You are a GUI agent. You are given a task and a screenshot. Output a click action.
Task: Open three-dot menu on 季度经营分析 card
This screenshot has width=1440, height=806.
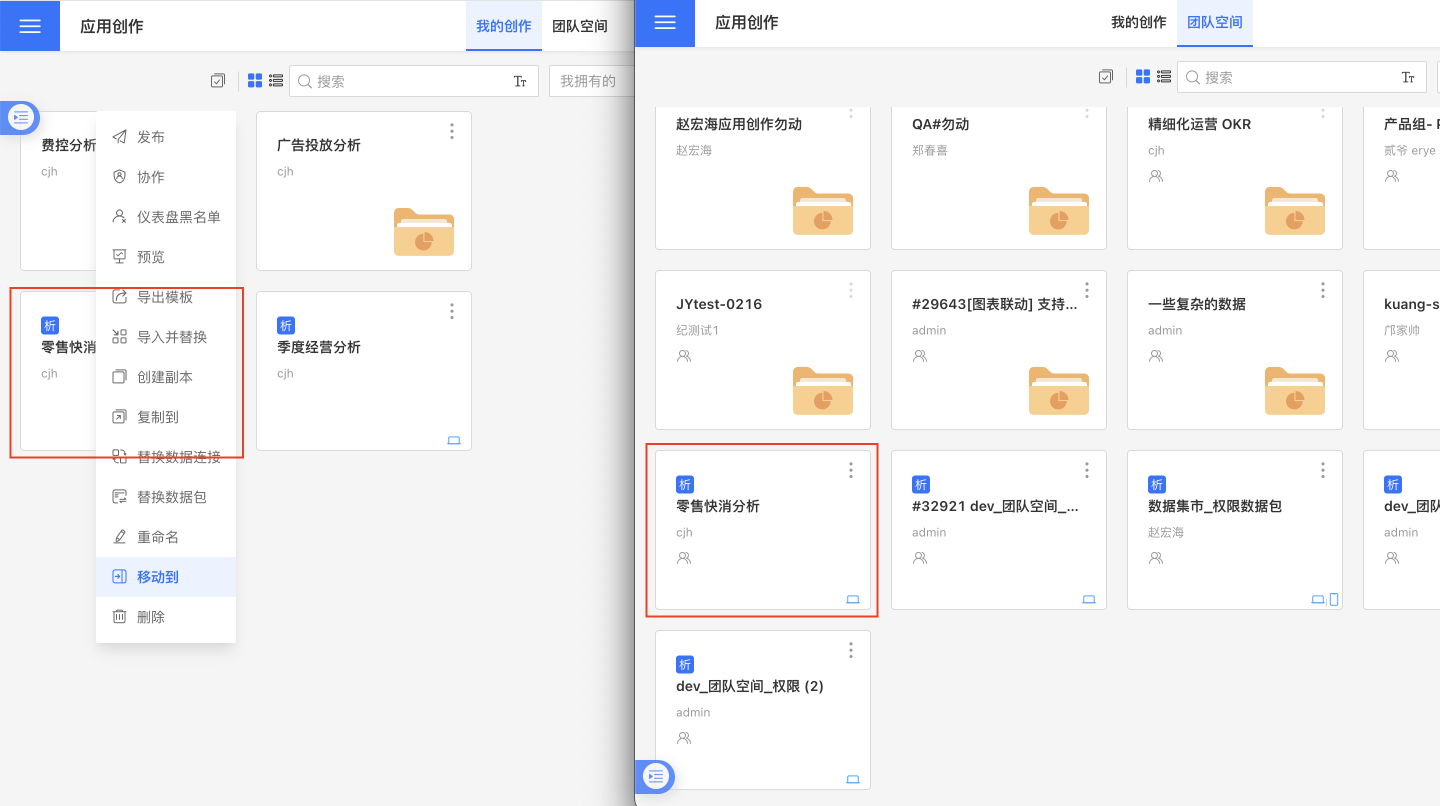point(452,311)
